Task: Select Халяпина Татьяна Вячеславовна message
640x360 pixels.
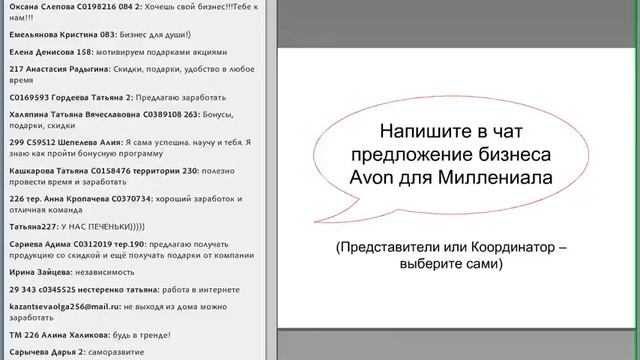Action: (121, 120)
